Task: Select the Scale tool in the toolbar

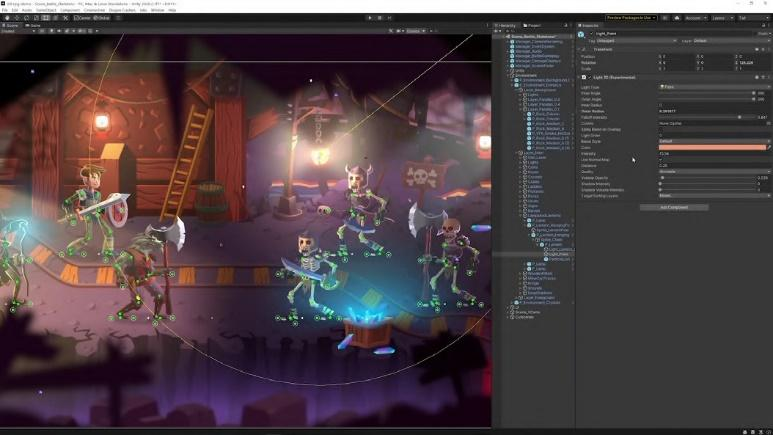Action: pyautogui.click(x=36, y=18)
